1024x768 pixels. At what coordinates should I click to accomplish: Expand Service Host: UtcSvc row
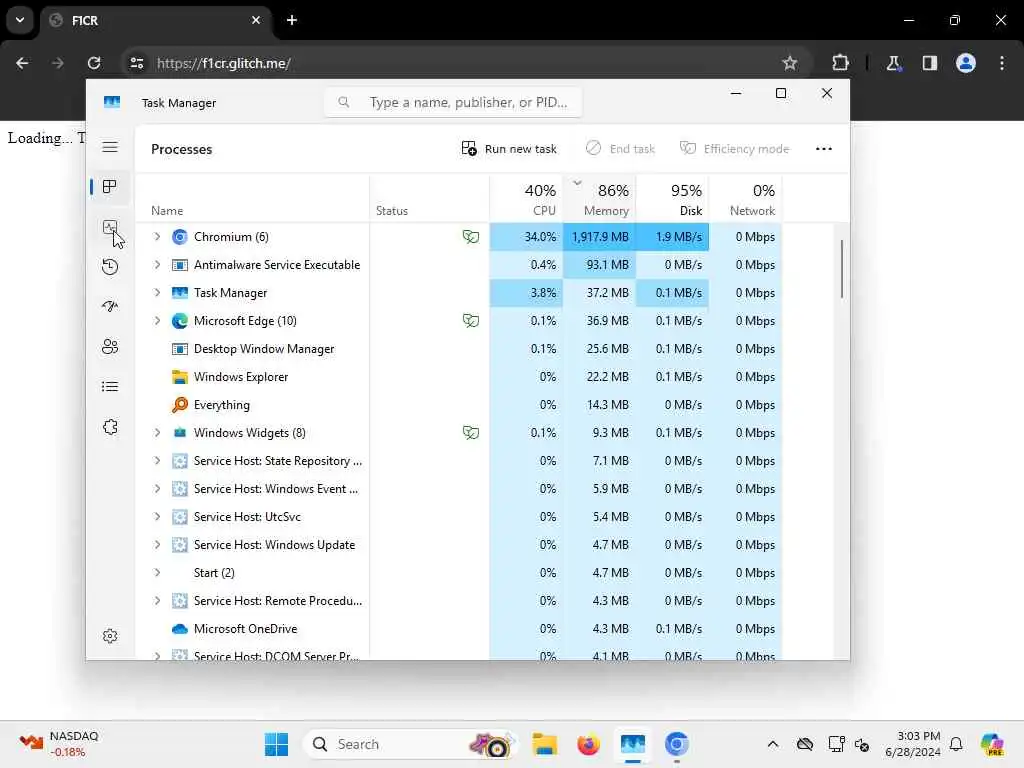pos(157,517)
